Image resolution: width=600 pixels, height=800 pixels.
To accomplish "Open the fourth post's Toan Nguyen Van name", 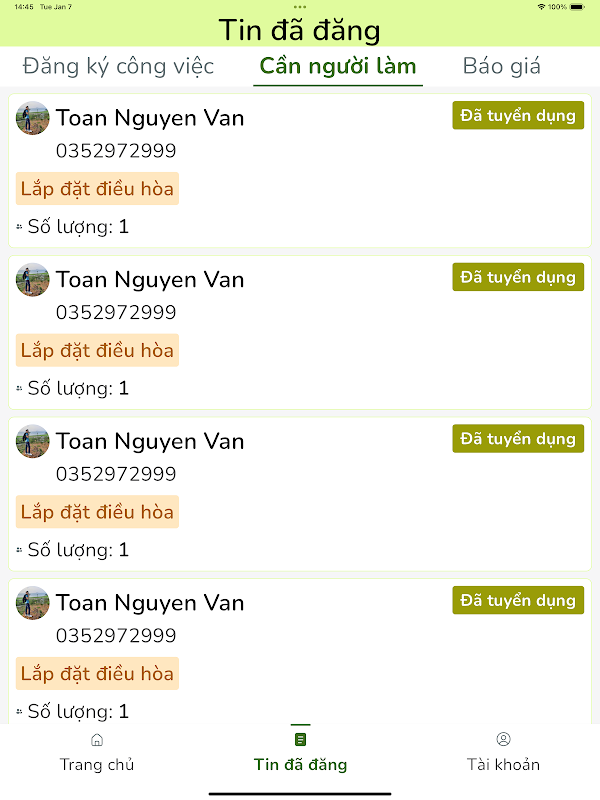I will coord(150,603).
